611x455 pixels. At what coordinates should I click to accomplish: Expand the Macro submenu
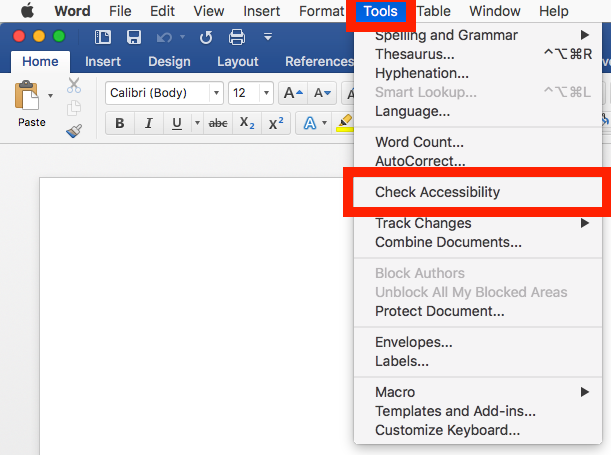pyautogui.click(x=478, y=392)
